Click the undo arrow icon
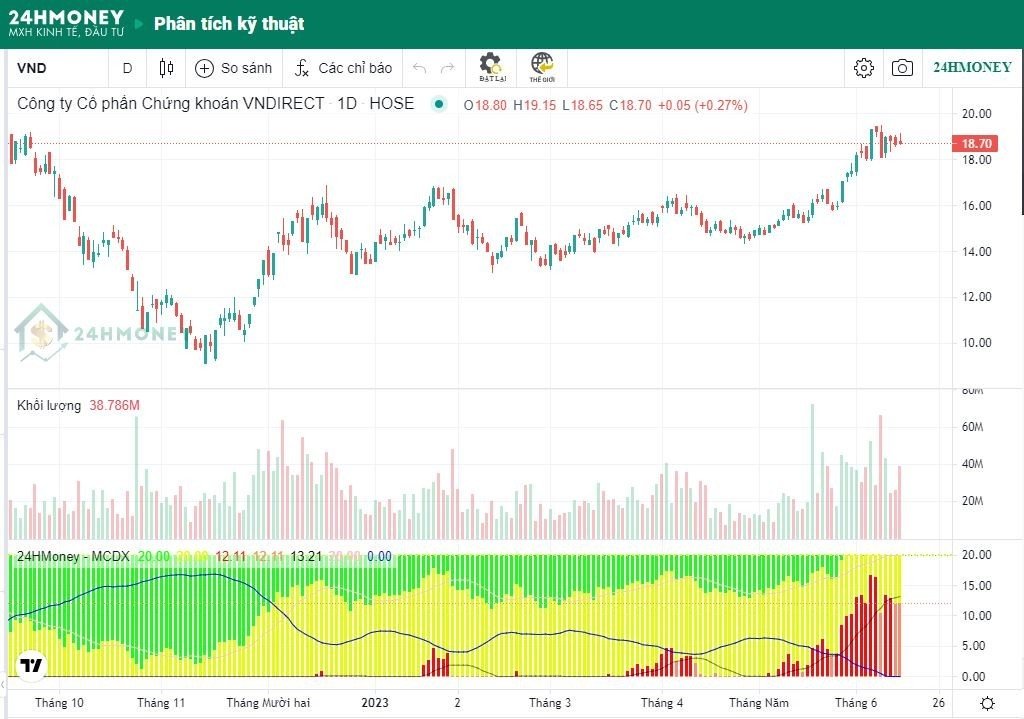This screenshot has width=1024, height=719. 420,68
